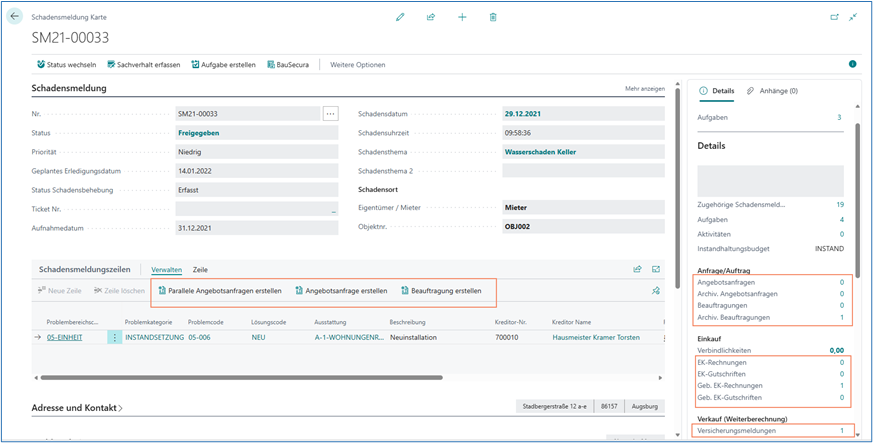Click the share icon in header

pos(431,17)
